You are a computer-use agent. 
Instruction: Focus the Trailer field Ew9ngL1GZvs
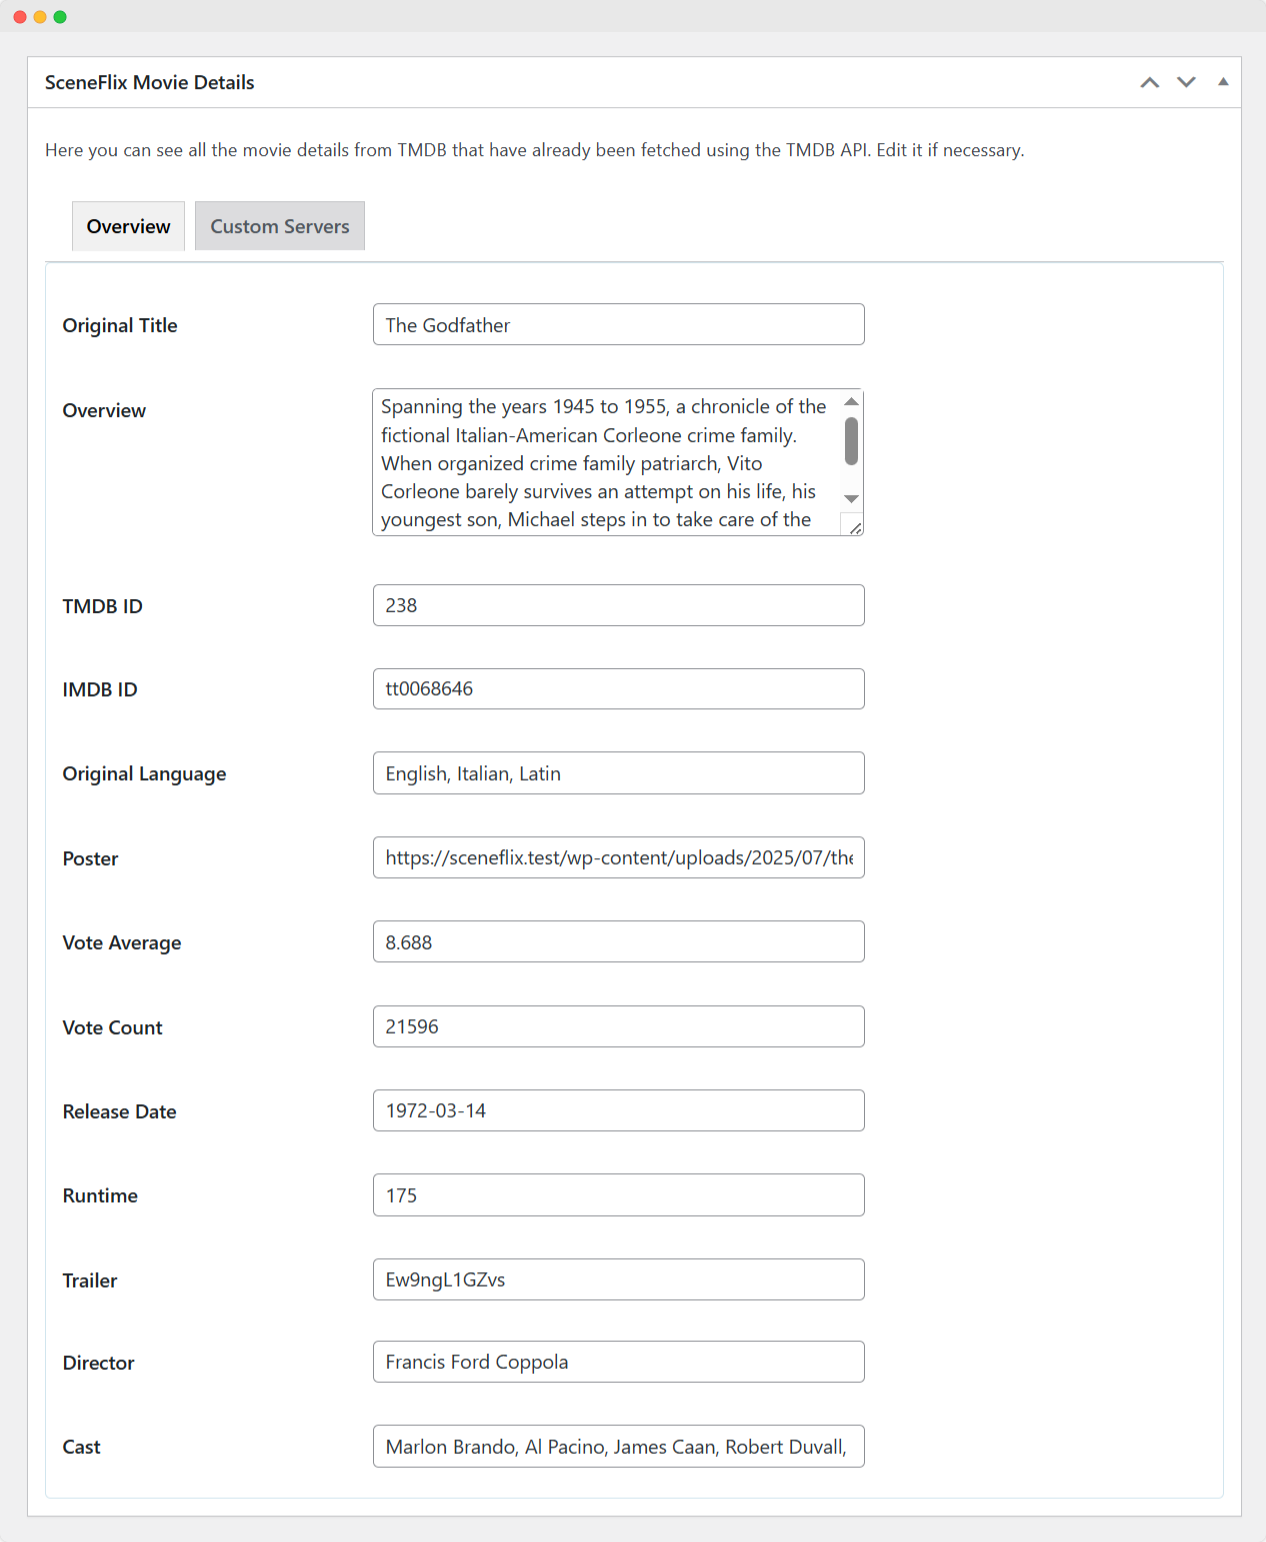click(x=619, y=1279)
